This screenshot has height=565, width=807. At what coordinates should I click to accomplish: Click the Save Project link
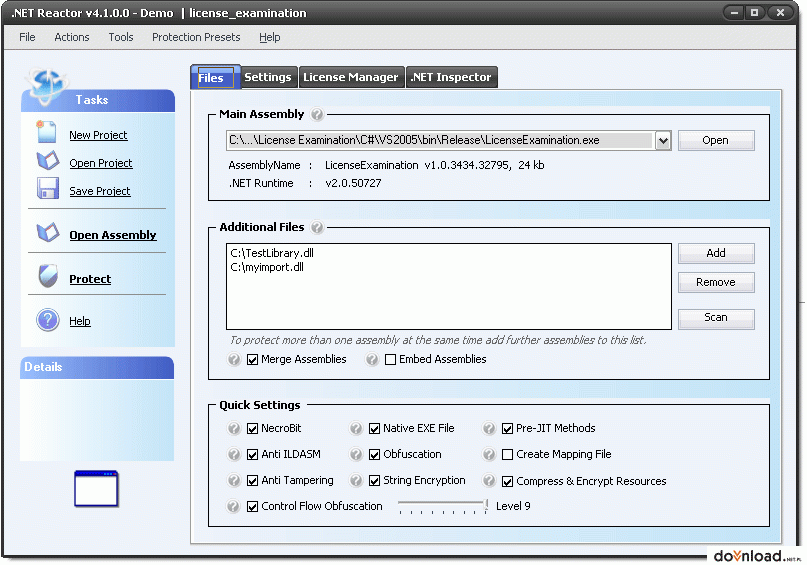pos(100,191)
